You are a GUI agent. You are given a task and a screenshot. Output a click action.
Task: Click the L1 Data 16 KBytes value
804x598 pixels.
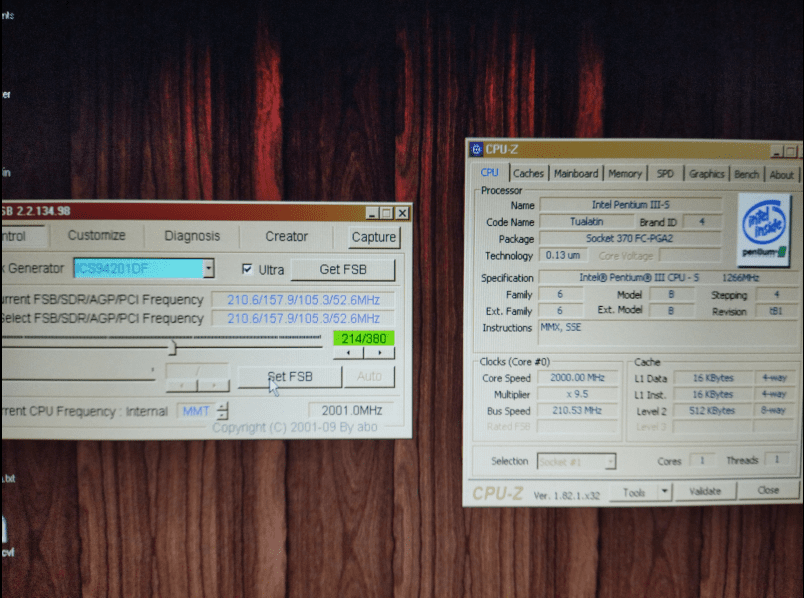(713, 378)
